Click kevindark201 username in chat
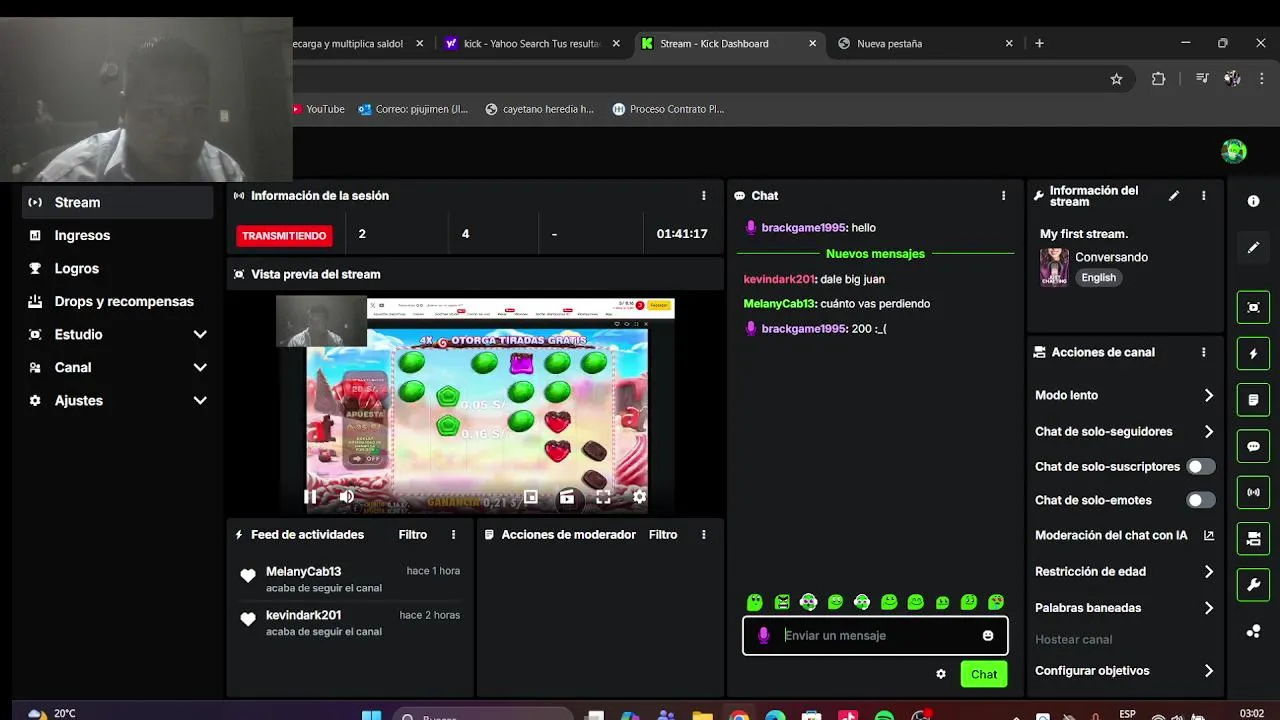Image resolution: width=1280 pixels, height=720 pixels. (x=780, y=279)
